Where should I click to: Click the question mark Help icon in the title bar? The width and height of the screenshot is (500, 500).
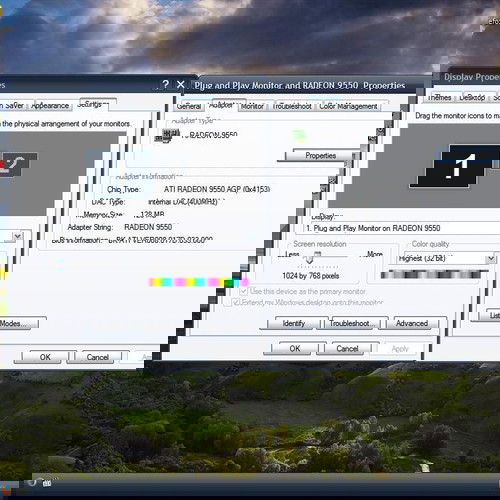click(166, 85)
